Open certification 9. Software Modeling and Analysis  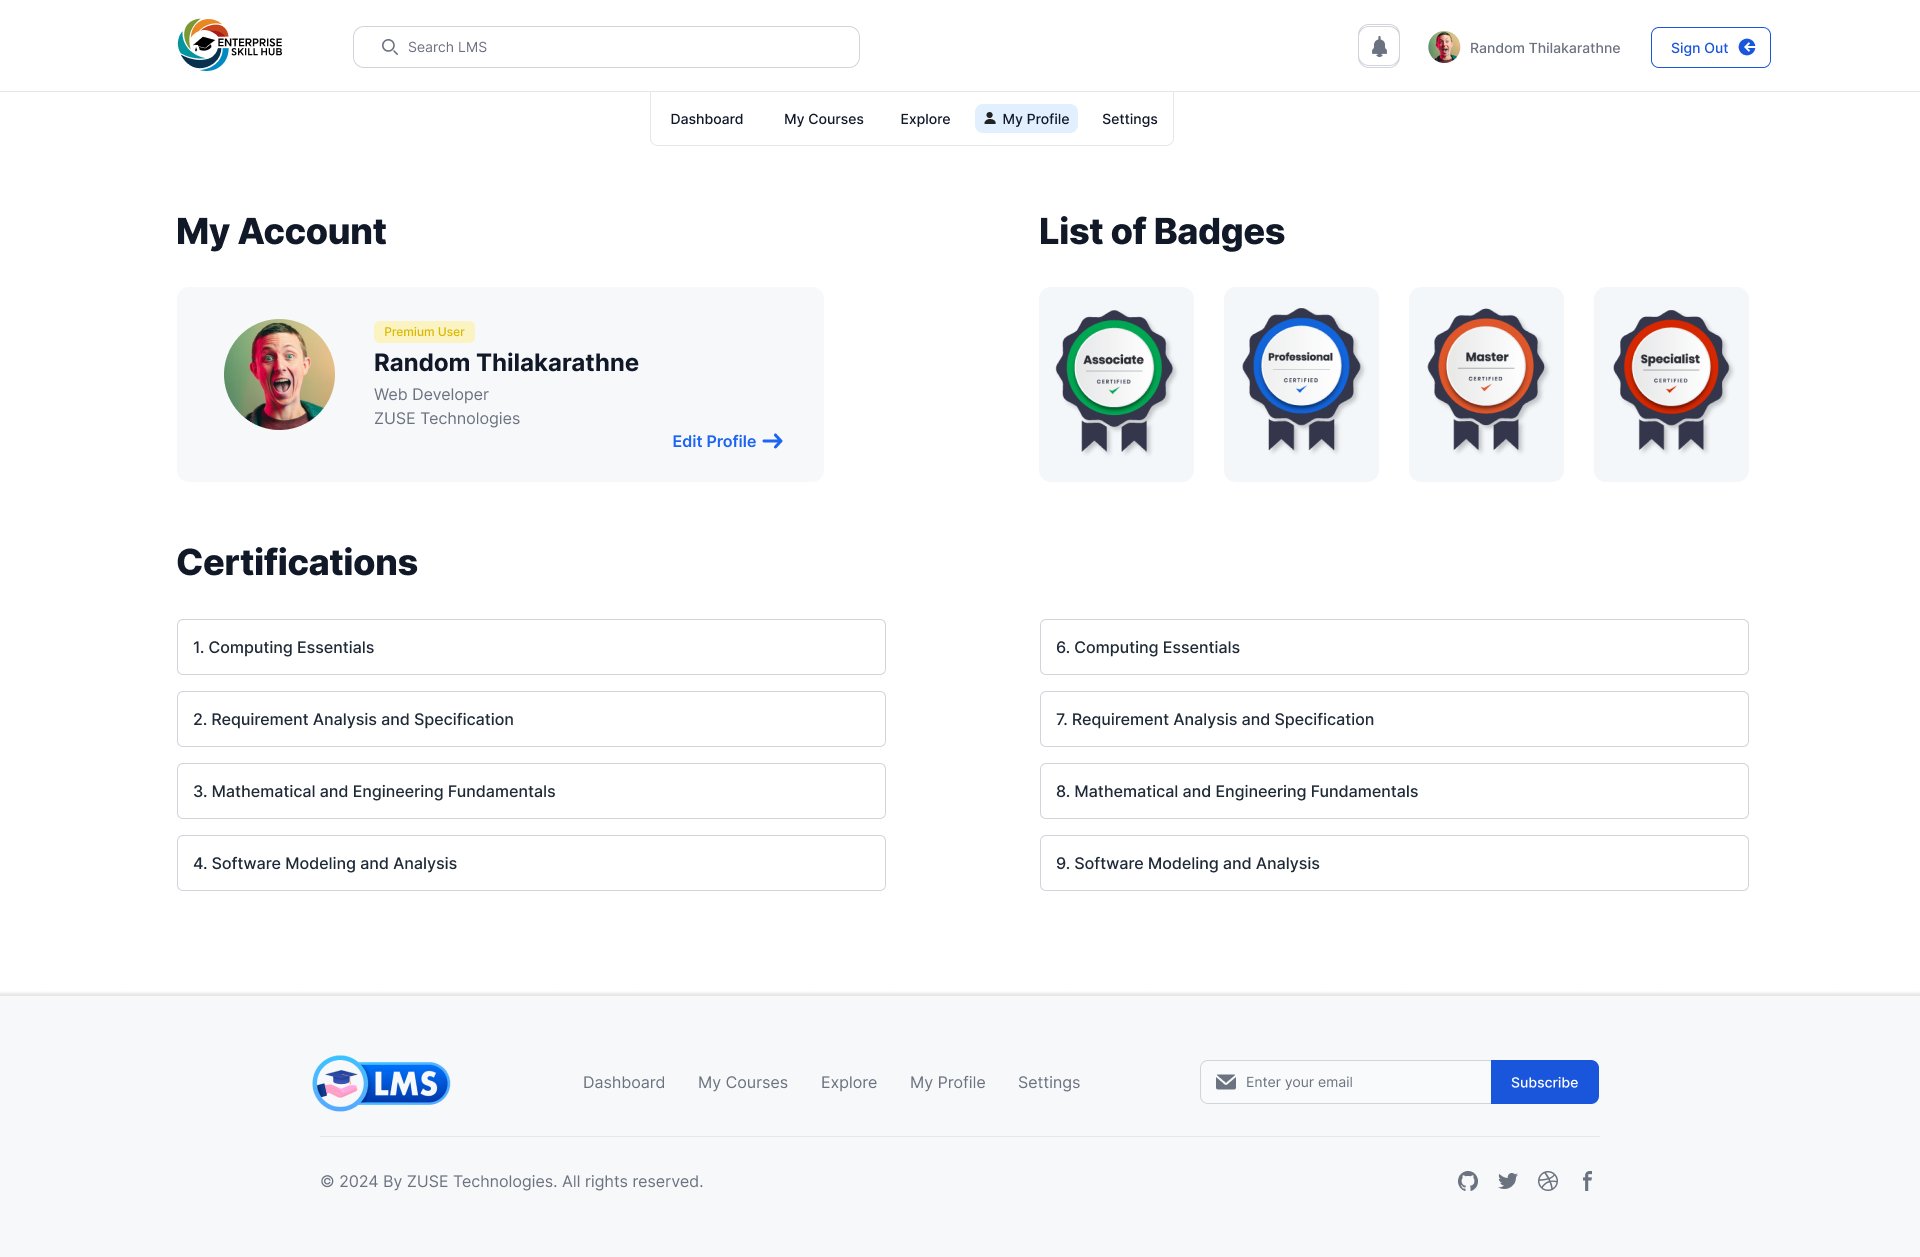click(1394, 863)
